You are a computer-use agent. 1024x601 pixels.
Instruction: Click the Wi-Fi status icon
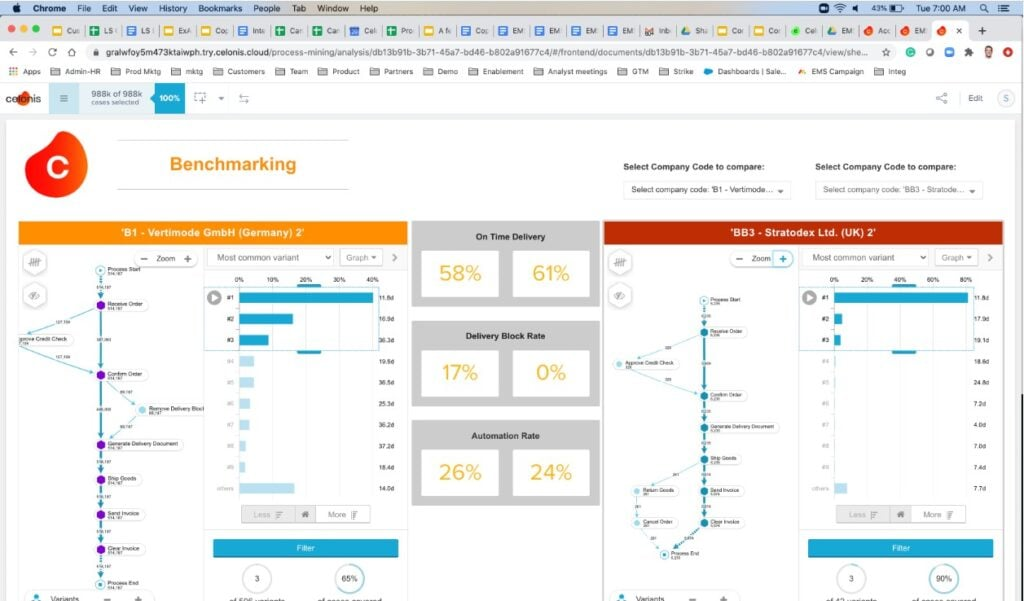click(x=840, y=8)
